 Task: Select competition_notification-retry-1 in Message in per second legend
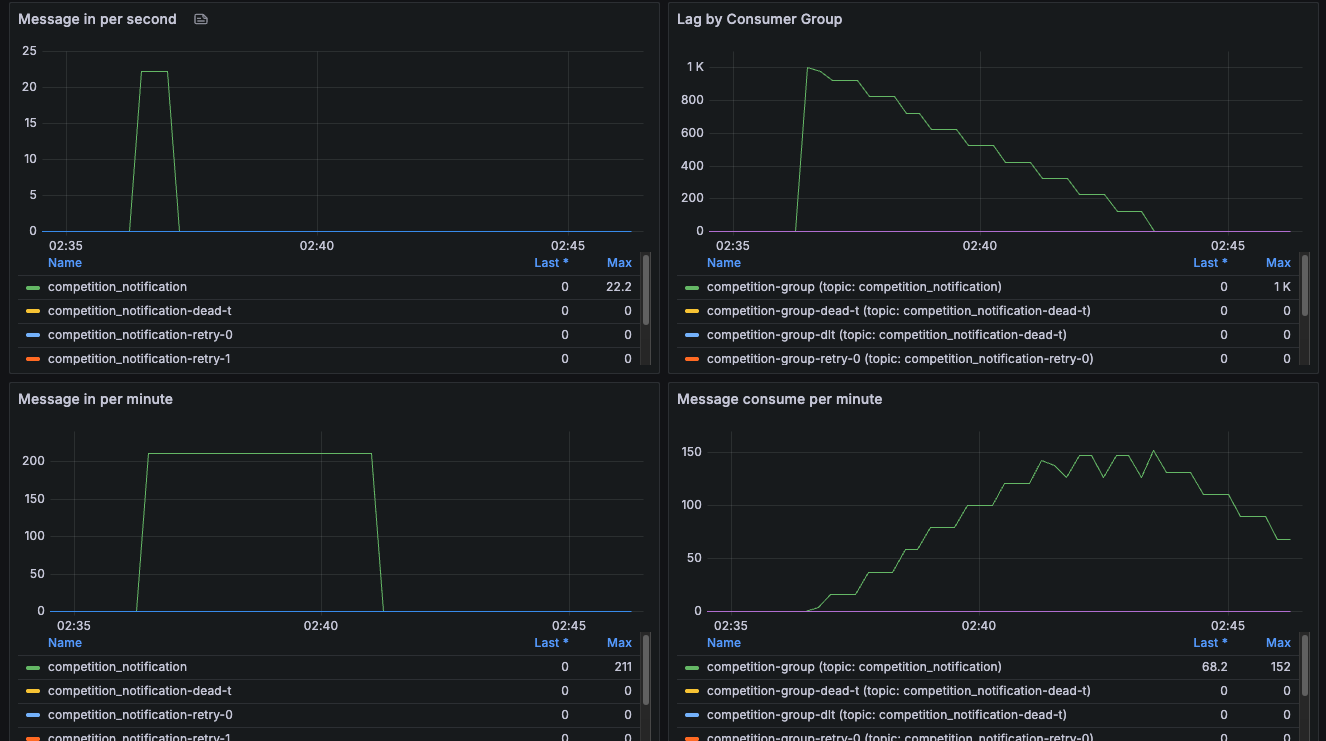pyautogui.click(x=139, y=359)
